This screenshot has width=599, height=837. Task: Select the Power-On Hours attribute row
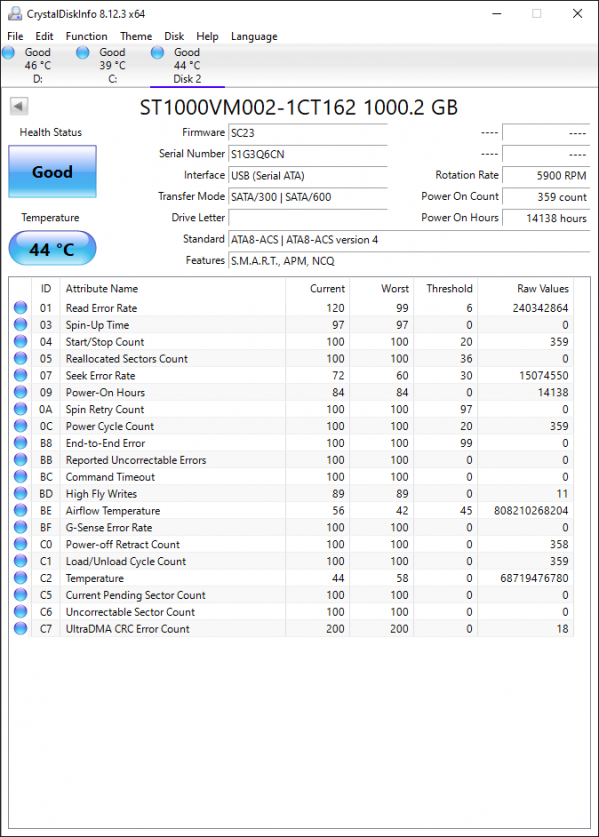click(x=291, y=392)
